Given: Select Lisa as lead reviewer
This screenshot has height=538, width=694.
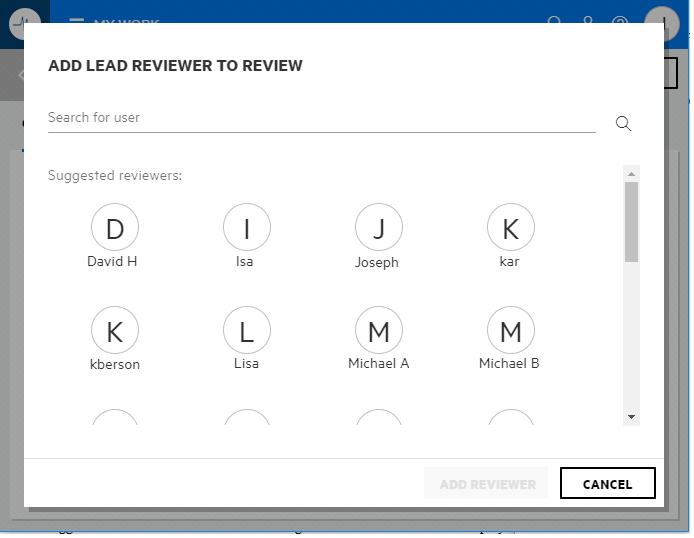Looking at the screenshot, I should [247, 331].
